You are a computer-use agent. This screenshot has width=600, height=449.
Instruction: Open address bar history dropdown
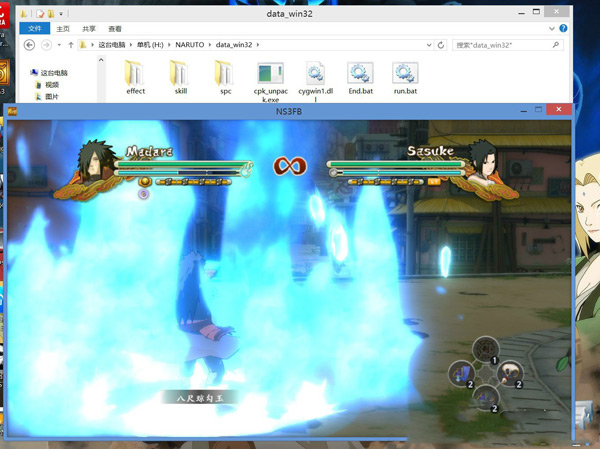[429, 45]
